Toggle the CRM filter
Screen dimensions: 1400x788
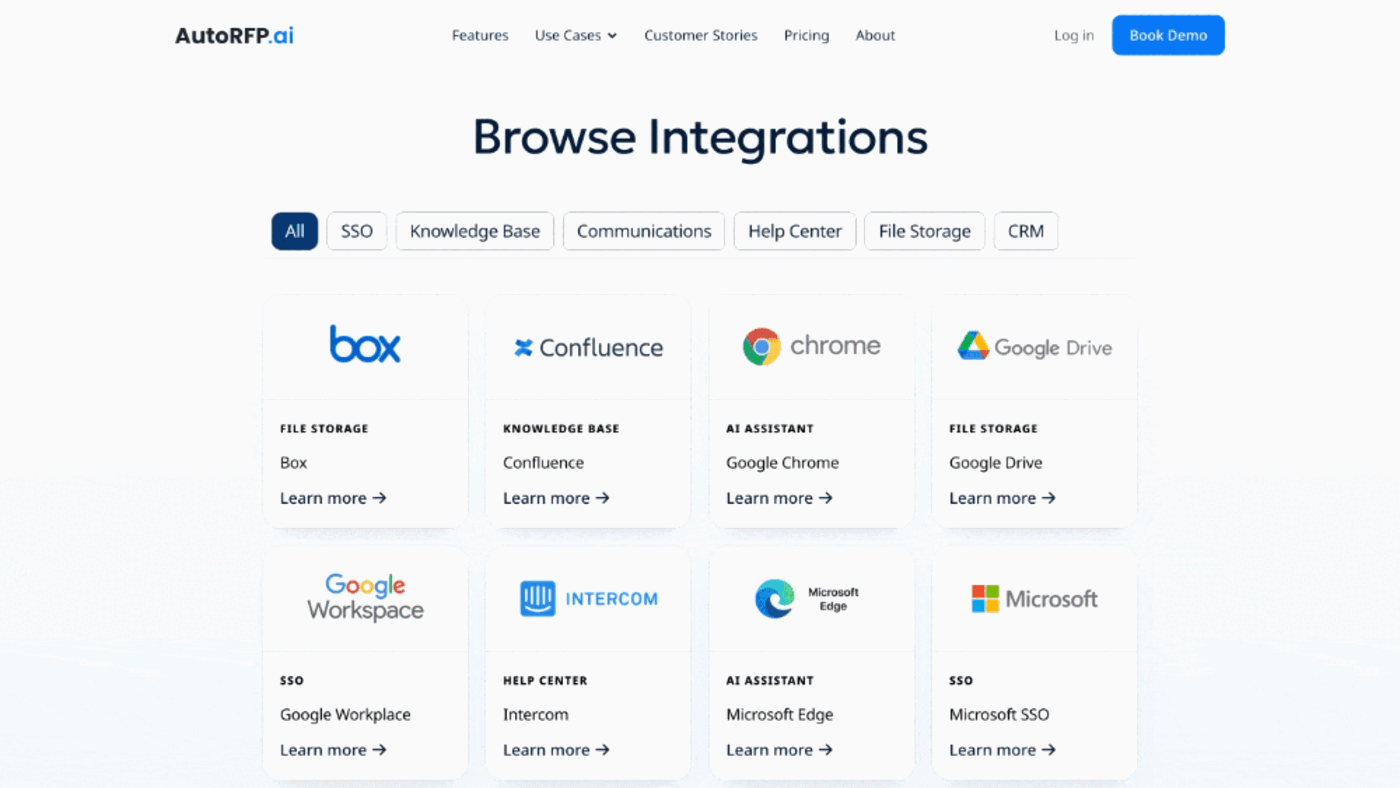(1025, 231)
